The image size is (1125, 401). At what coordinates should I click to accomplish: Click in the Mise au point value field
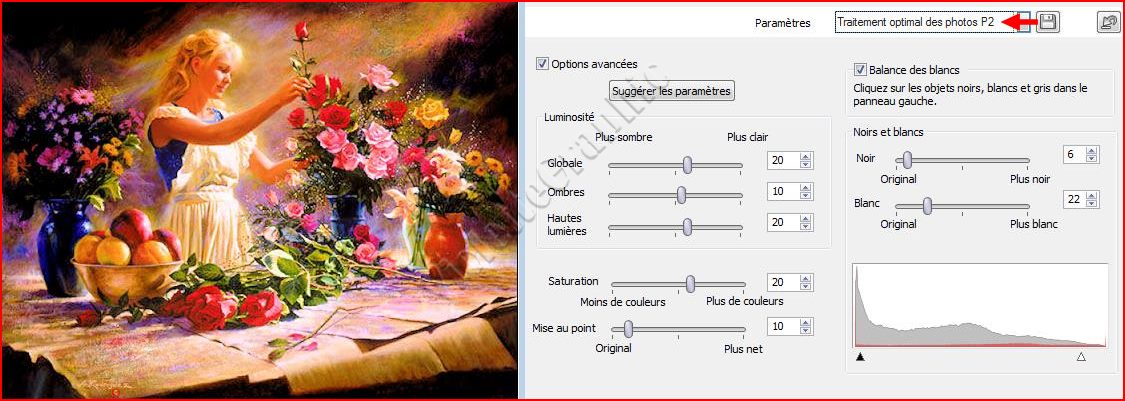[x=783, y=326]
